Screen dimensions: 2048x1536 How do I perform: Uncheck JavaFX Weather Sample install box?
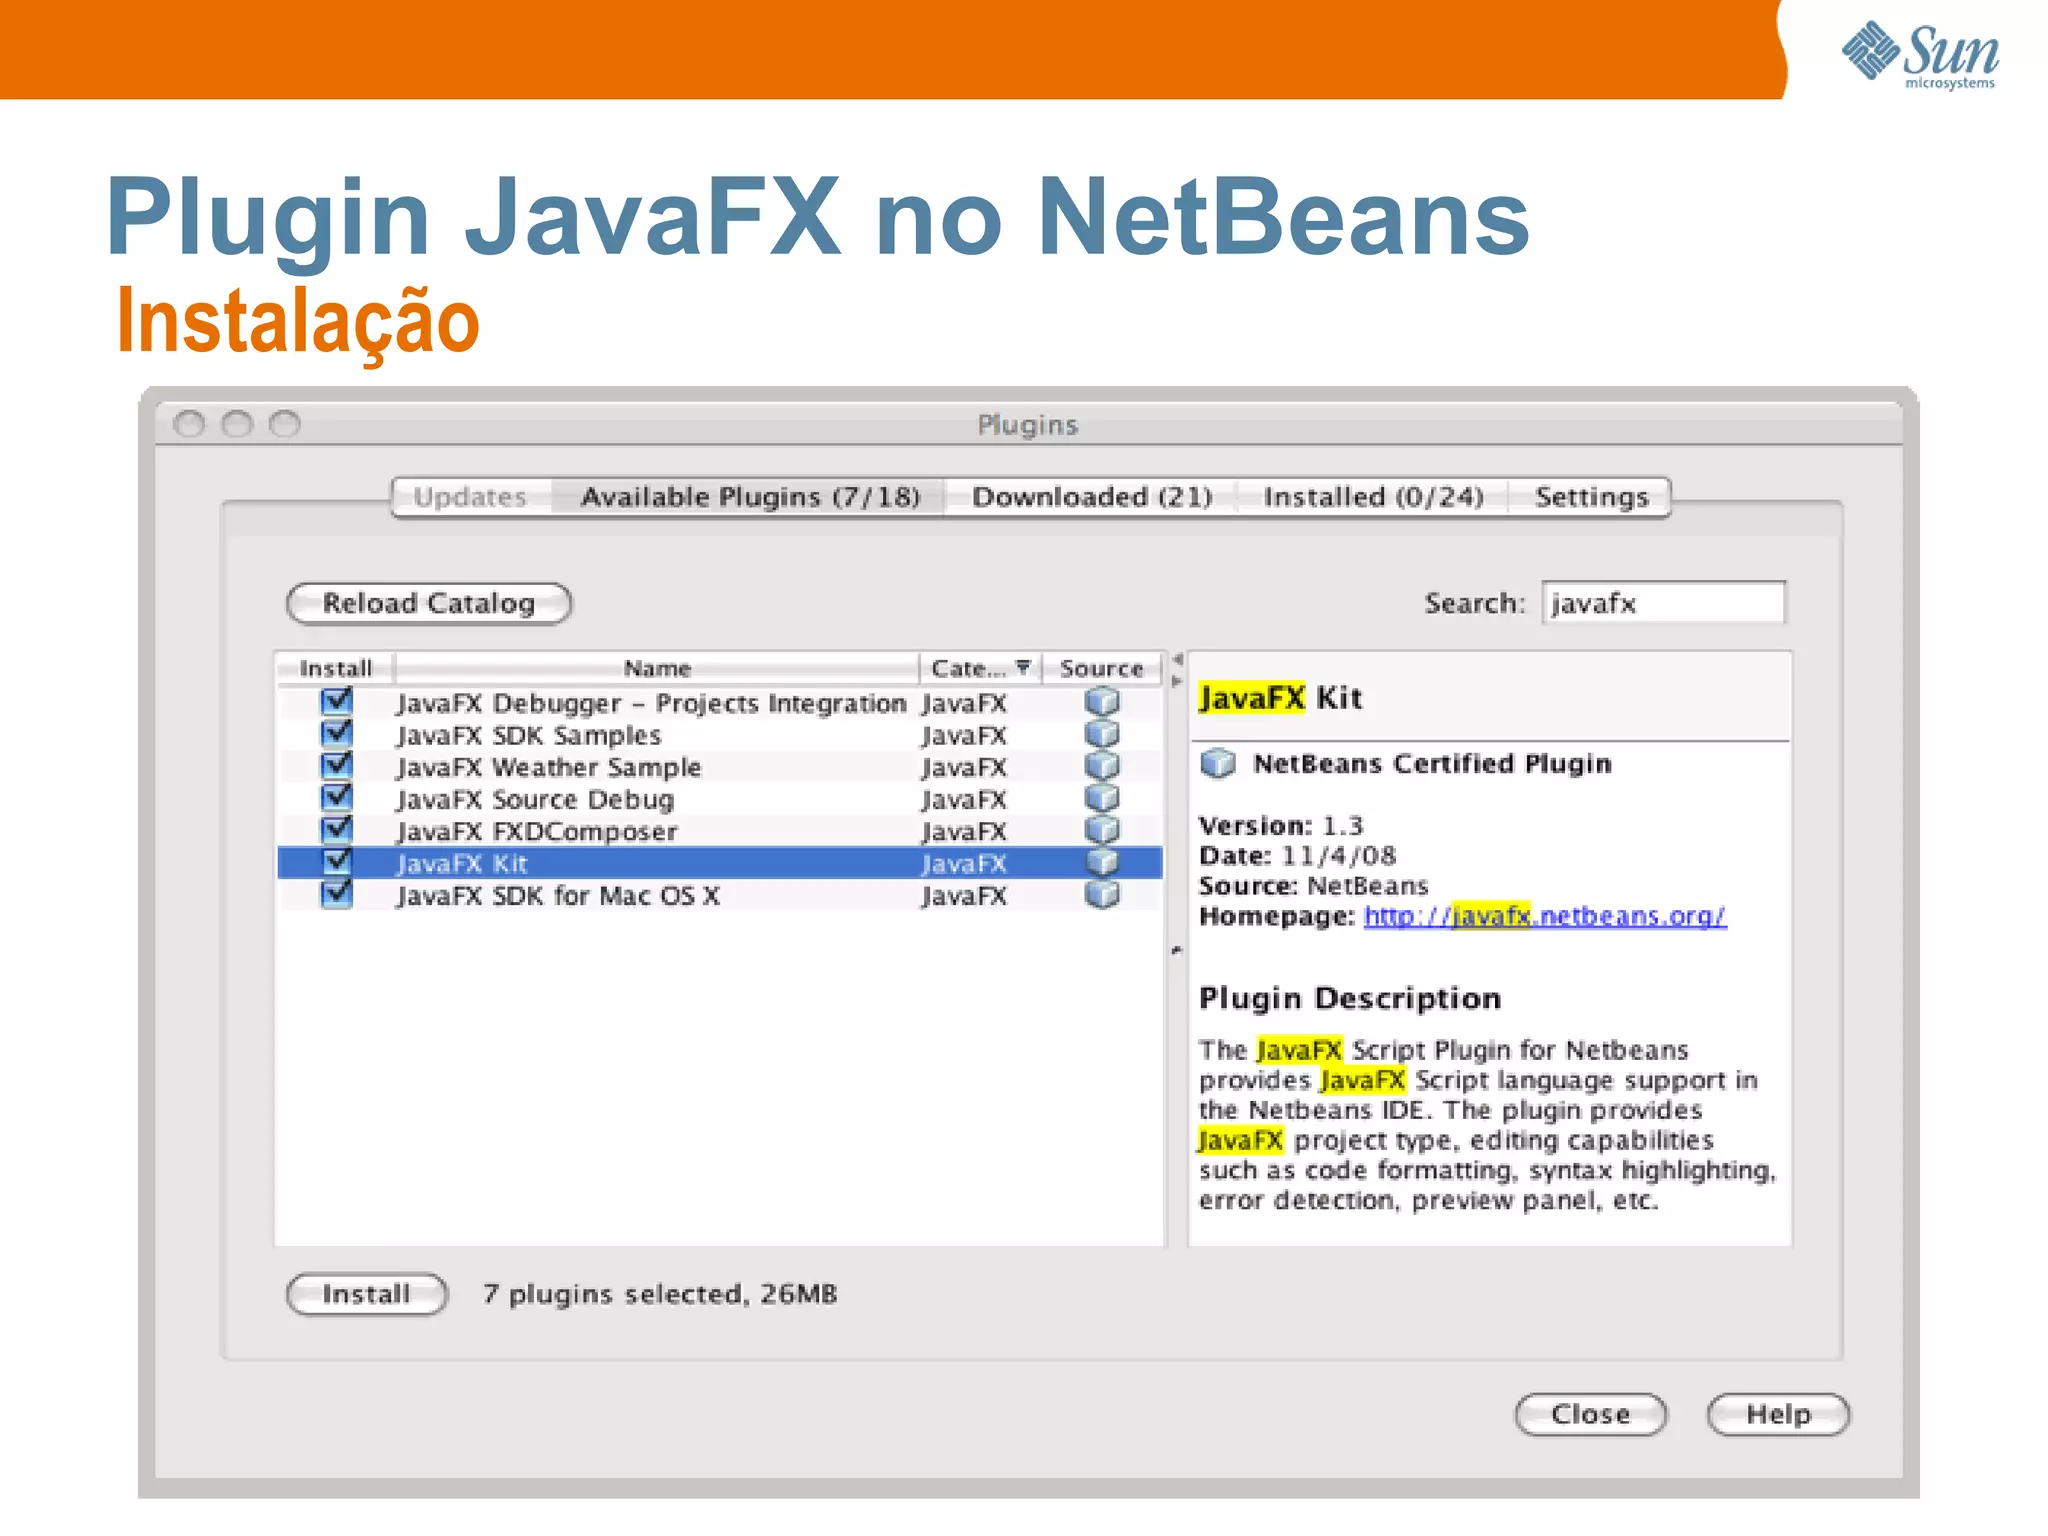pos(337,765)
